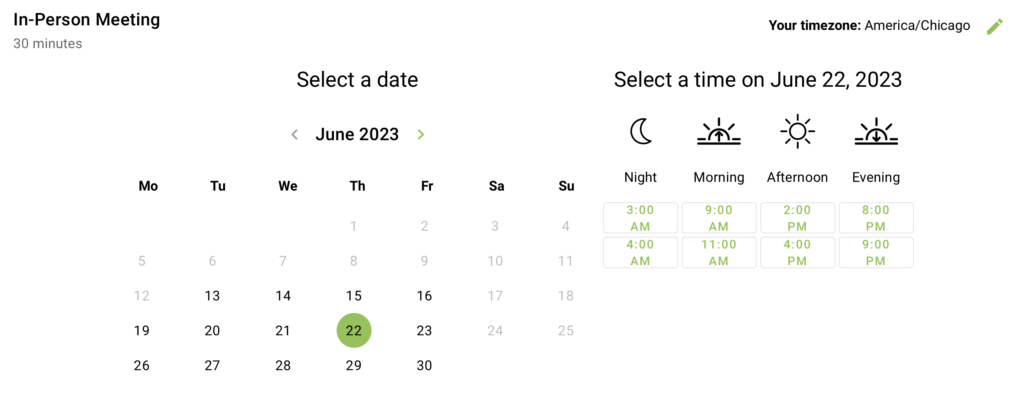Select June 13 on the calendar
This screenshot has height=416, width=1024.
coord(212,296)
